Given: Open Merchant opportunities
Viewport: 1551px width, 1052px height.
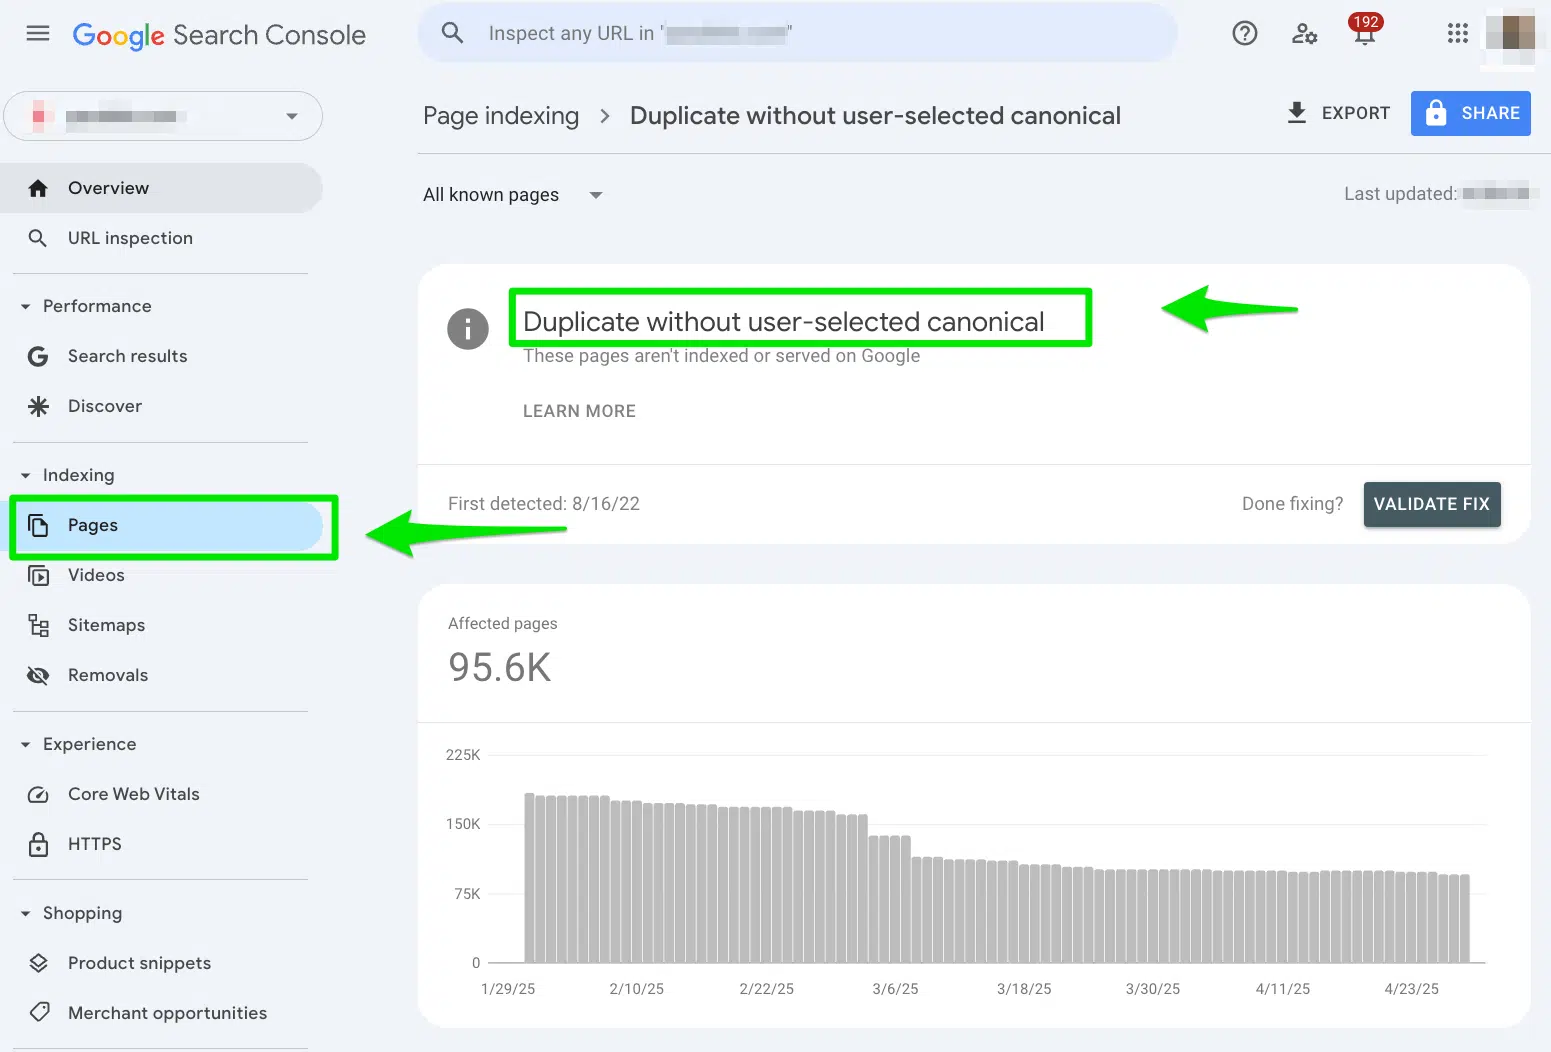Looking at the screenshot, I should pos(167,1012).
